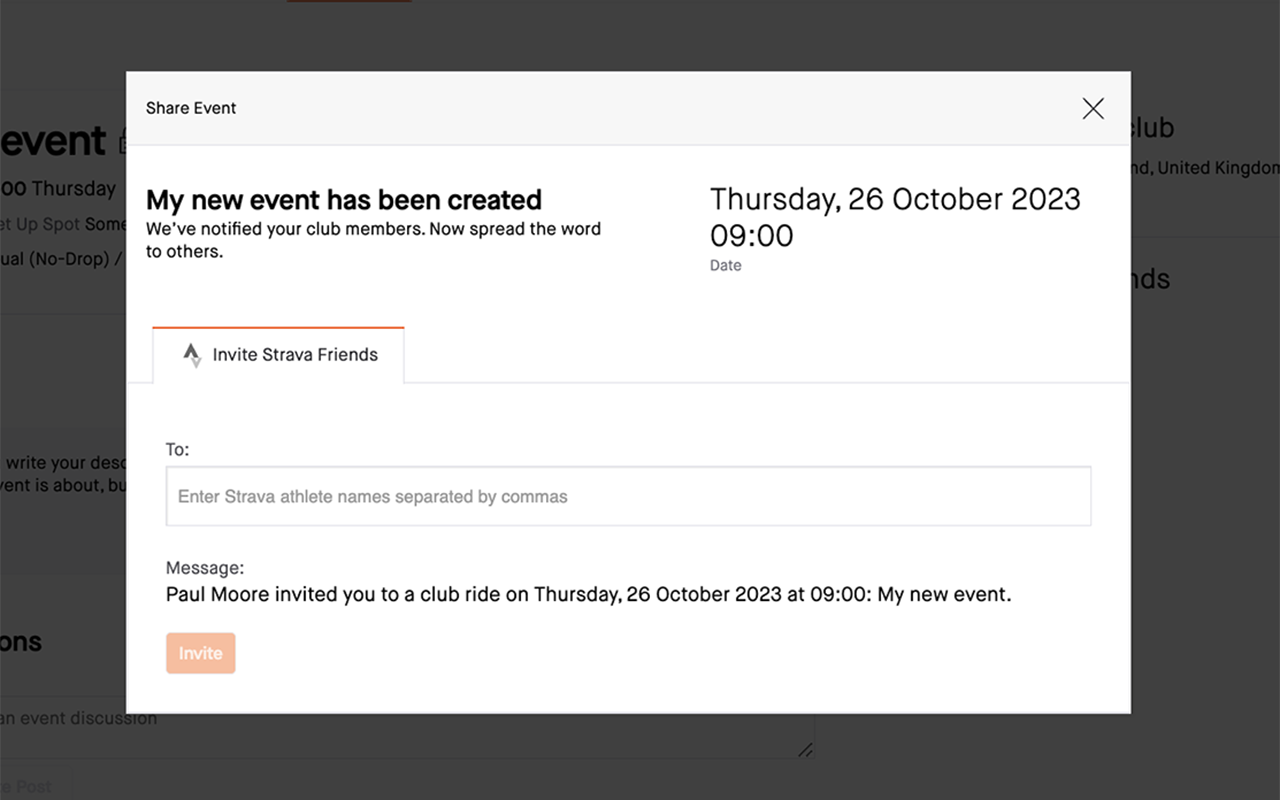The image size is (1280, 800).
Task: Click the small Date label under the time
Action: pos(726,266)
